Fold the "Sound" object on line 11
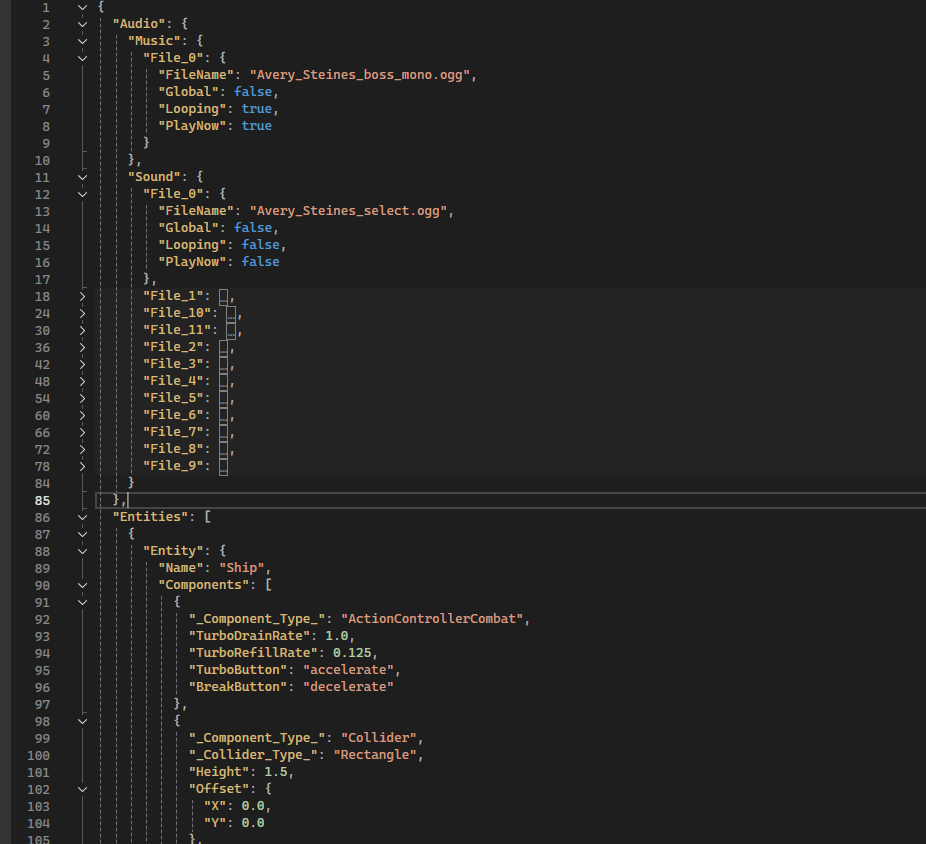926x844 pixels. tap(82, 177)
